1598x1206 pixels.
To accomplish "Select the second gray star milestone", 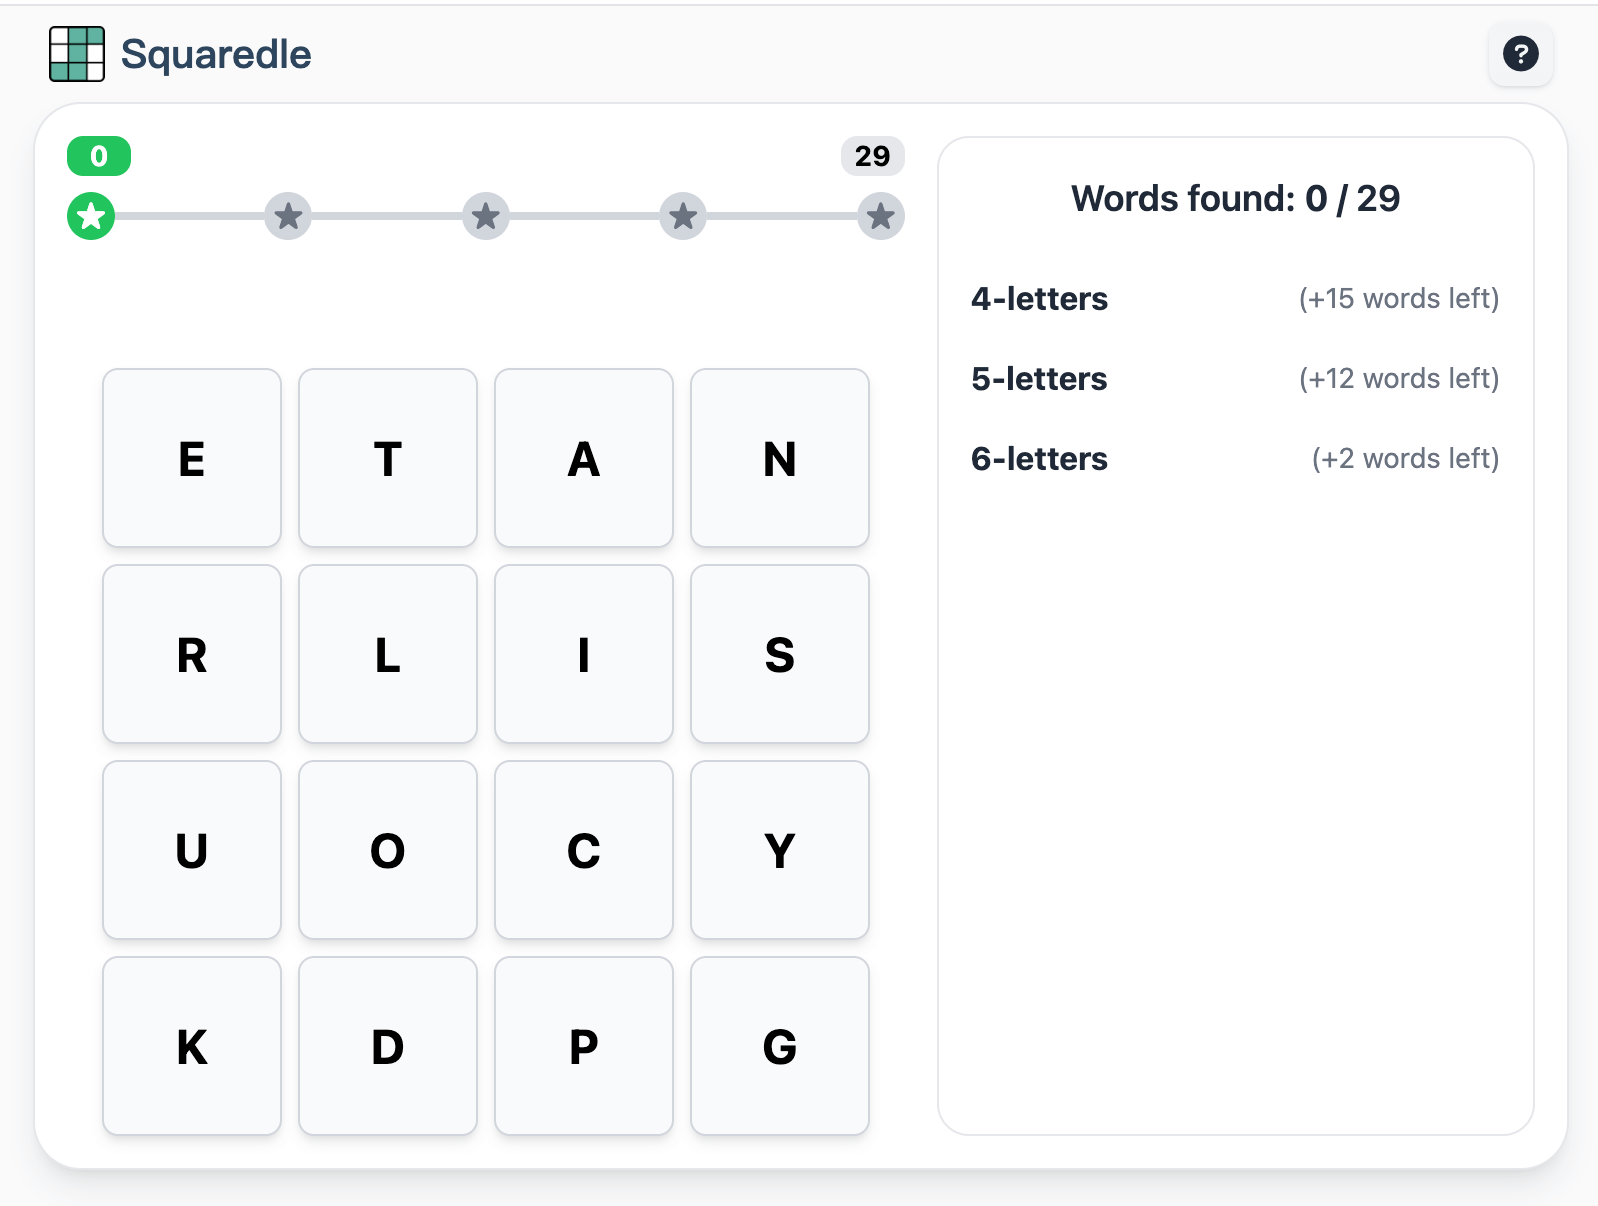I will coord(288,215).
